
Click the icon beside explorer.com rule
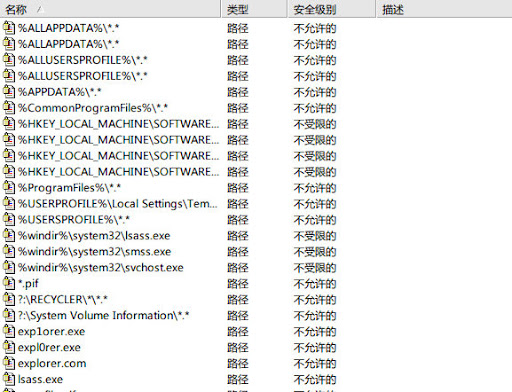pyautogui.click(x=9, y=363)
